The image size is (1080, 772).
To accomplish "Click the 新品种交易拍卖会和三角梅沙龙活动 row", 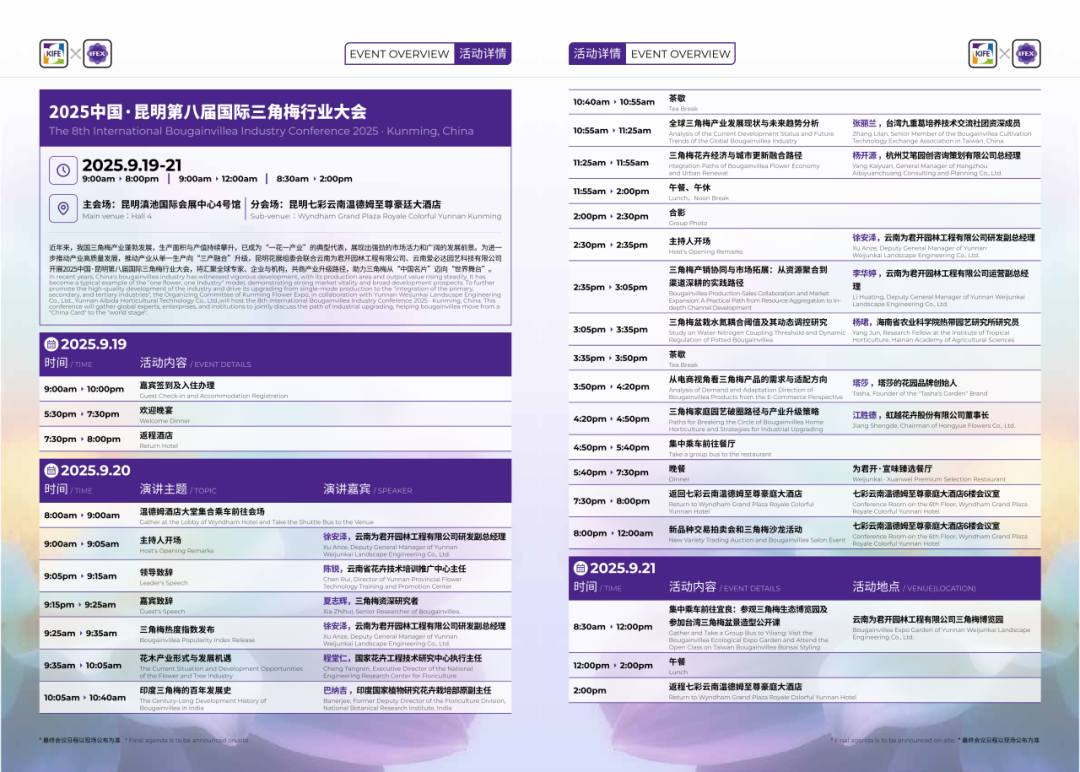I will [804, 533].
